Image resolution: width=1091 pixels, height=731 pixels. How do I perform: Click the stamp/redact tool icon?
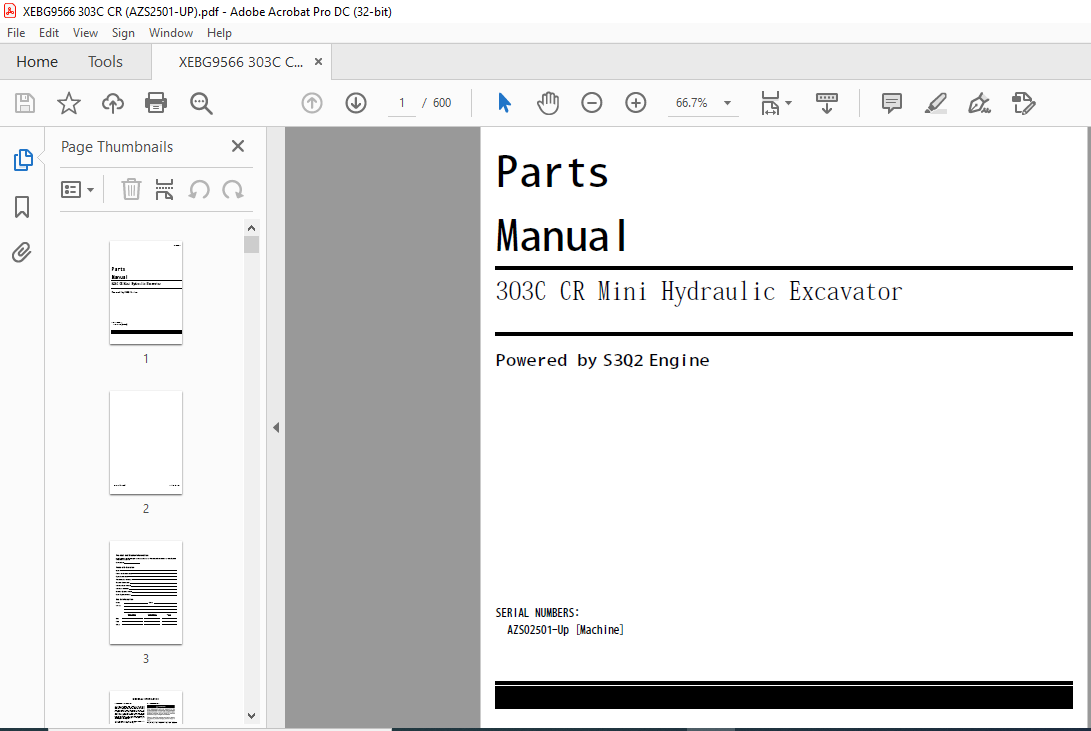click(x=1024, y=103)
